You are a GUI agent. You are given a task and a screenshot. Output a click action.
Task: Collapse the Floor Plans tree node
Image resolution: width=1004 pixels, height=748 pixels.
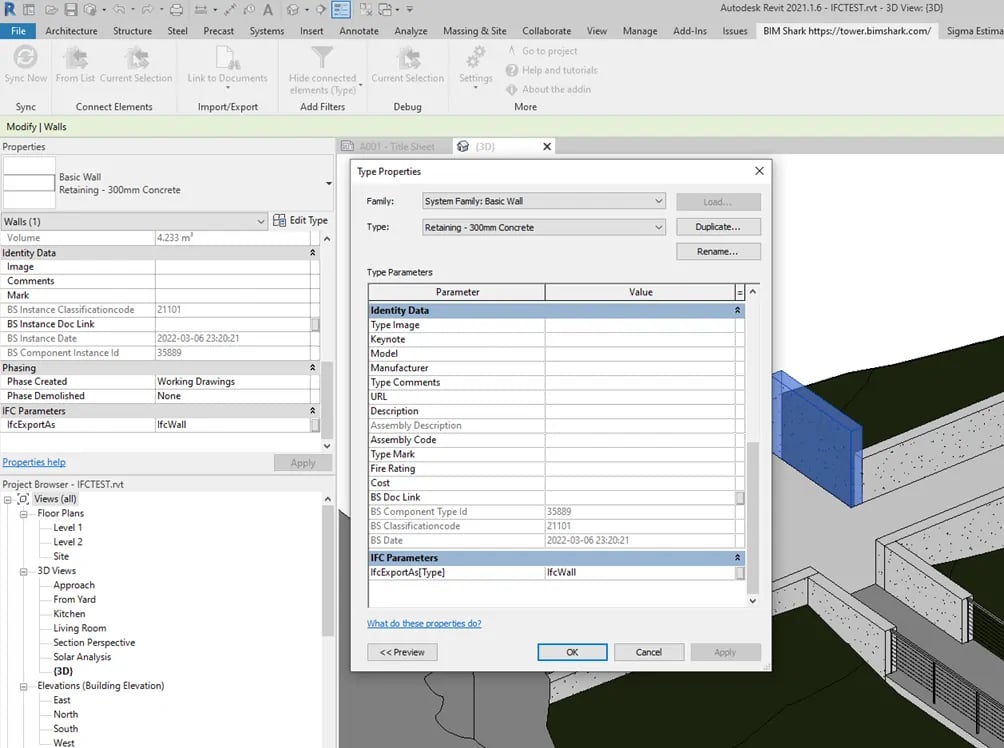24,514
